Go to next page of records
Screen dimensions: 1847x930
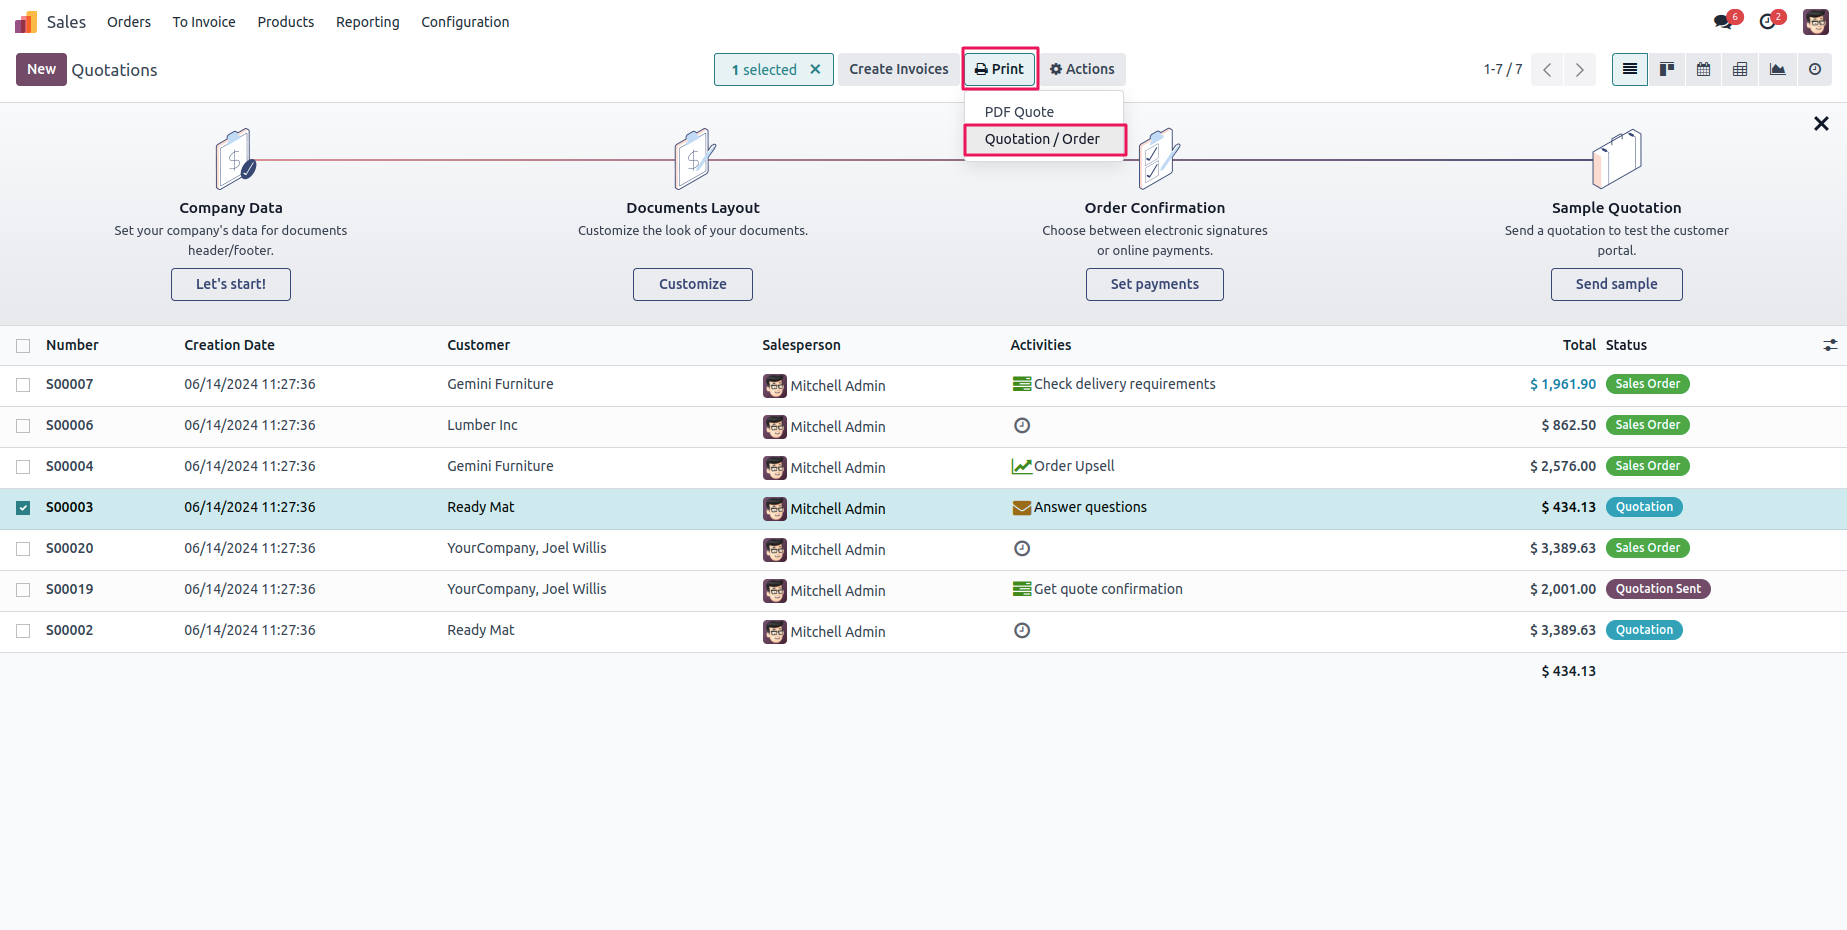1580,69
